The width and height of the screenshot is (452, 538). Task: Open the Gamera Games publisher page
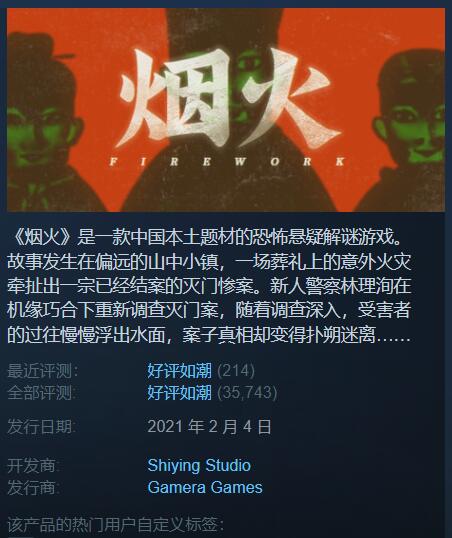pos(205,487)
